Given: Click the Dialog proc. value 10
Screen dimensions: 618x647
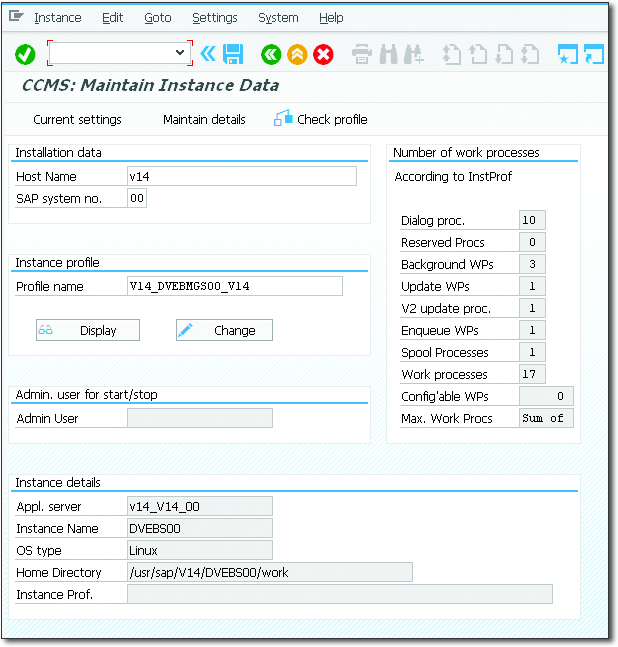Looking at the screenshot, I should pos(532,220).
